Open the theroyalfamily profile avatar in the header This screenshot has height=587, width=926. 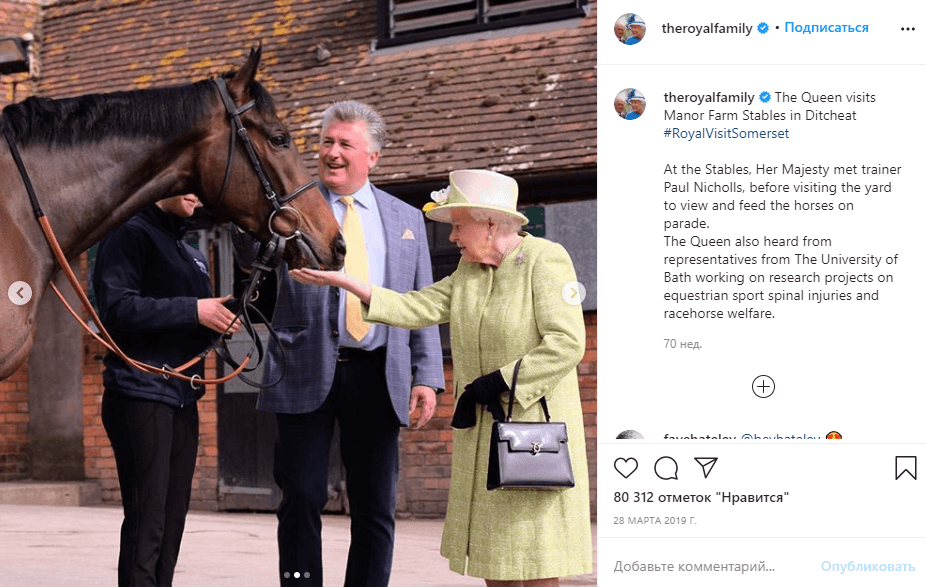click(x=630, y=28)
